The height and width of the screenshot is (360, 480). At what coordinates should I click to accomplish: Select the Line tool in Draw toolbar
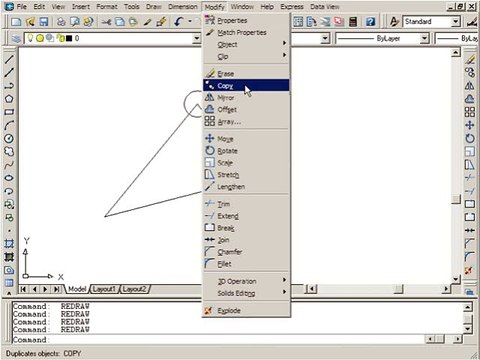[x=9, y=60]
